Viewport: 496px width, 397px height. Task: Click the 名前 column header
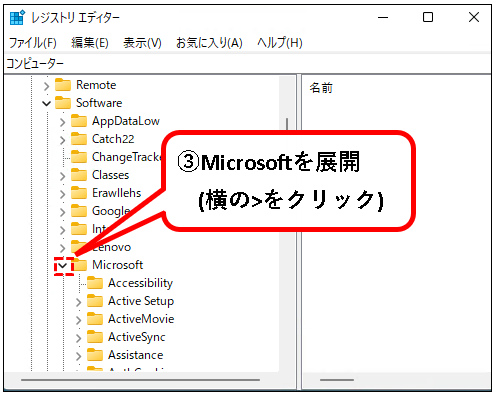point(321,88)
